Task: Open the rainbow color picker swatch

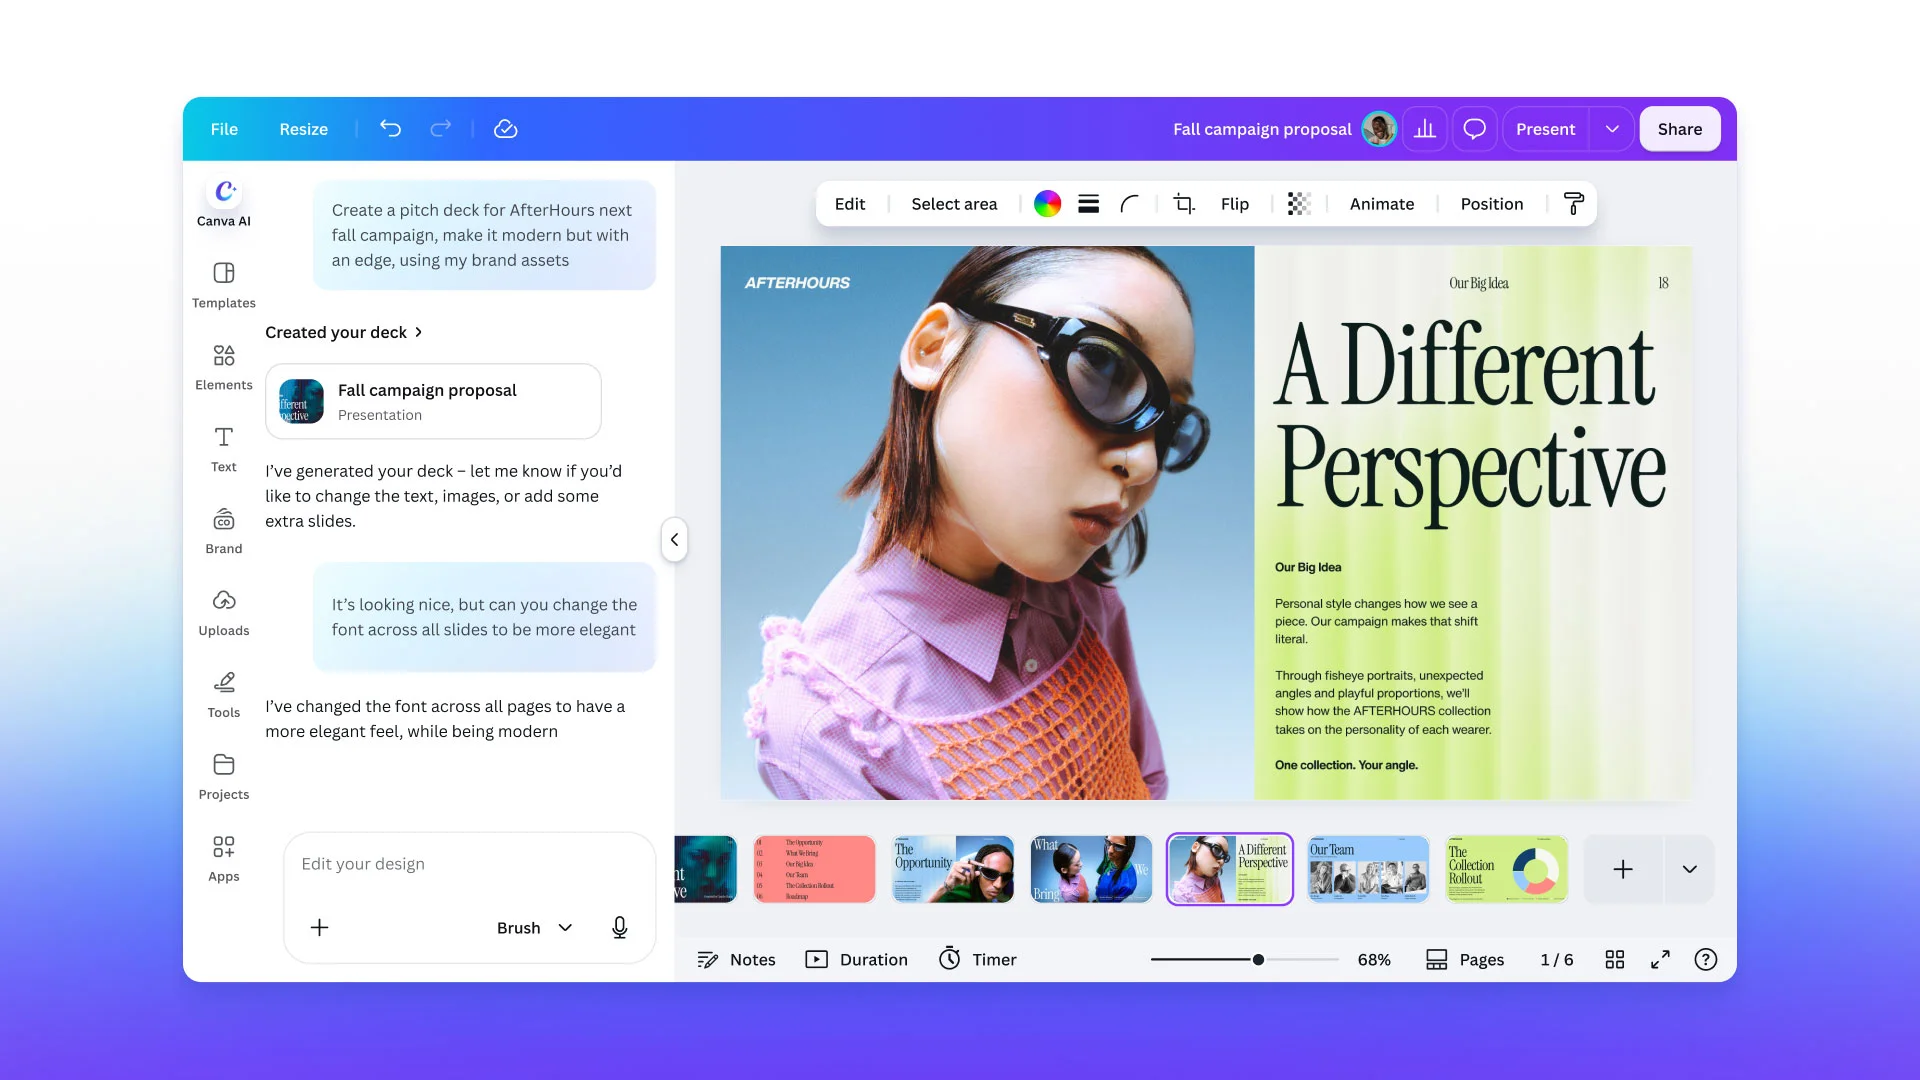Action: pyautogui.click(x=1047, y=204)
